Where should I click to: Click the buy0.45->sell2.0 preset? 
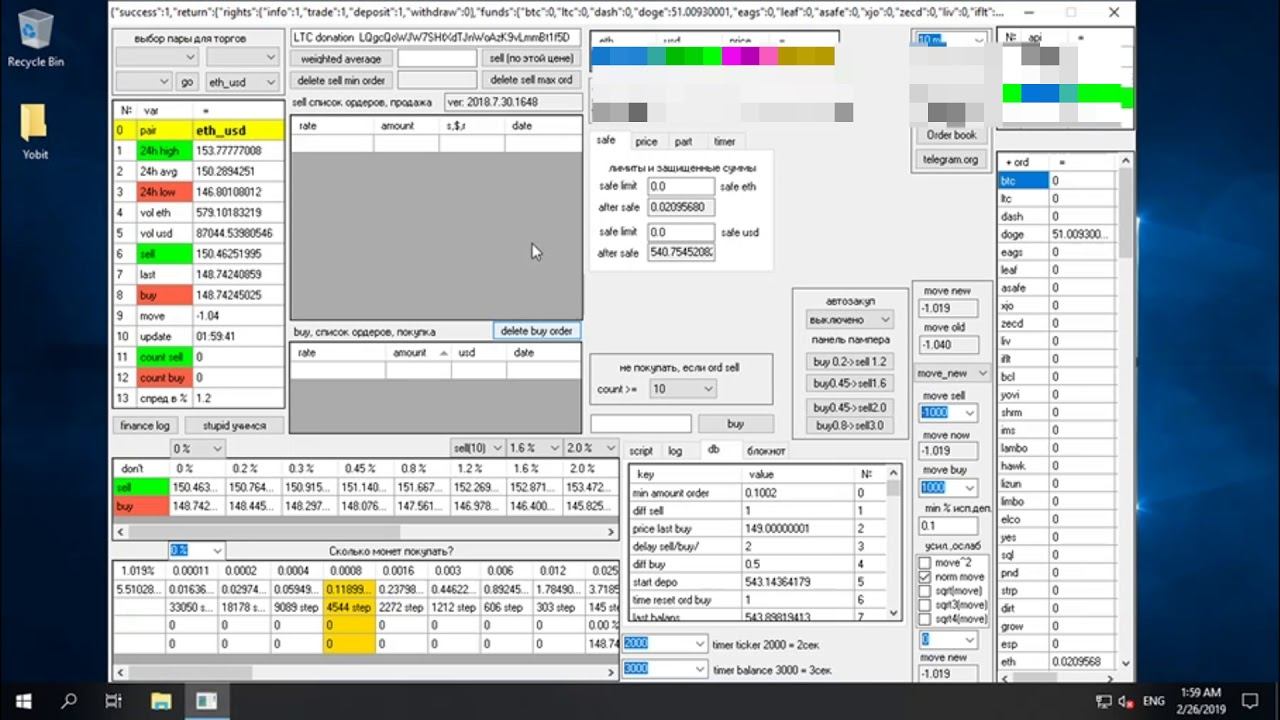849,408
